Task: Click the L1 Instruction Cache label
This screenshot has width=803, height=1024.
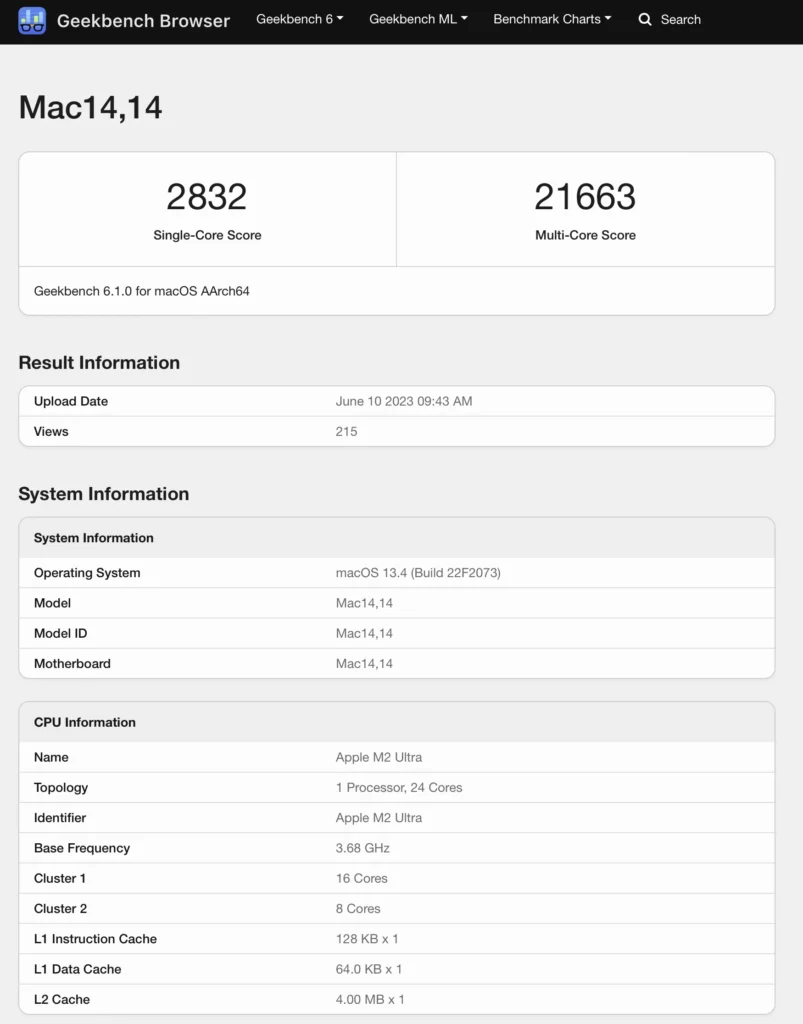Action: [95, 939]
